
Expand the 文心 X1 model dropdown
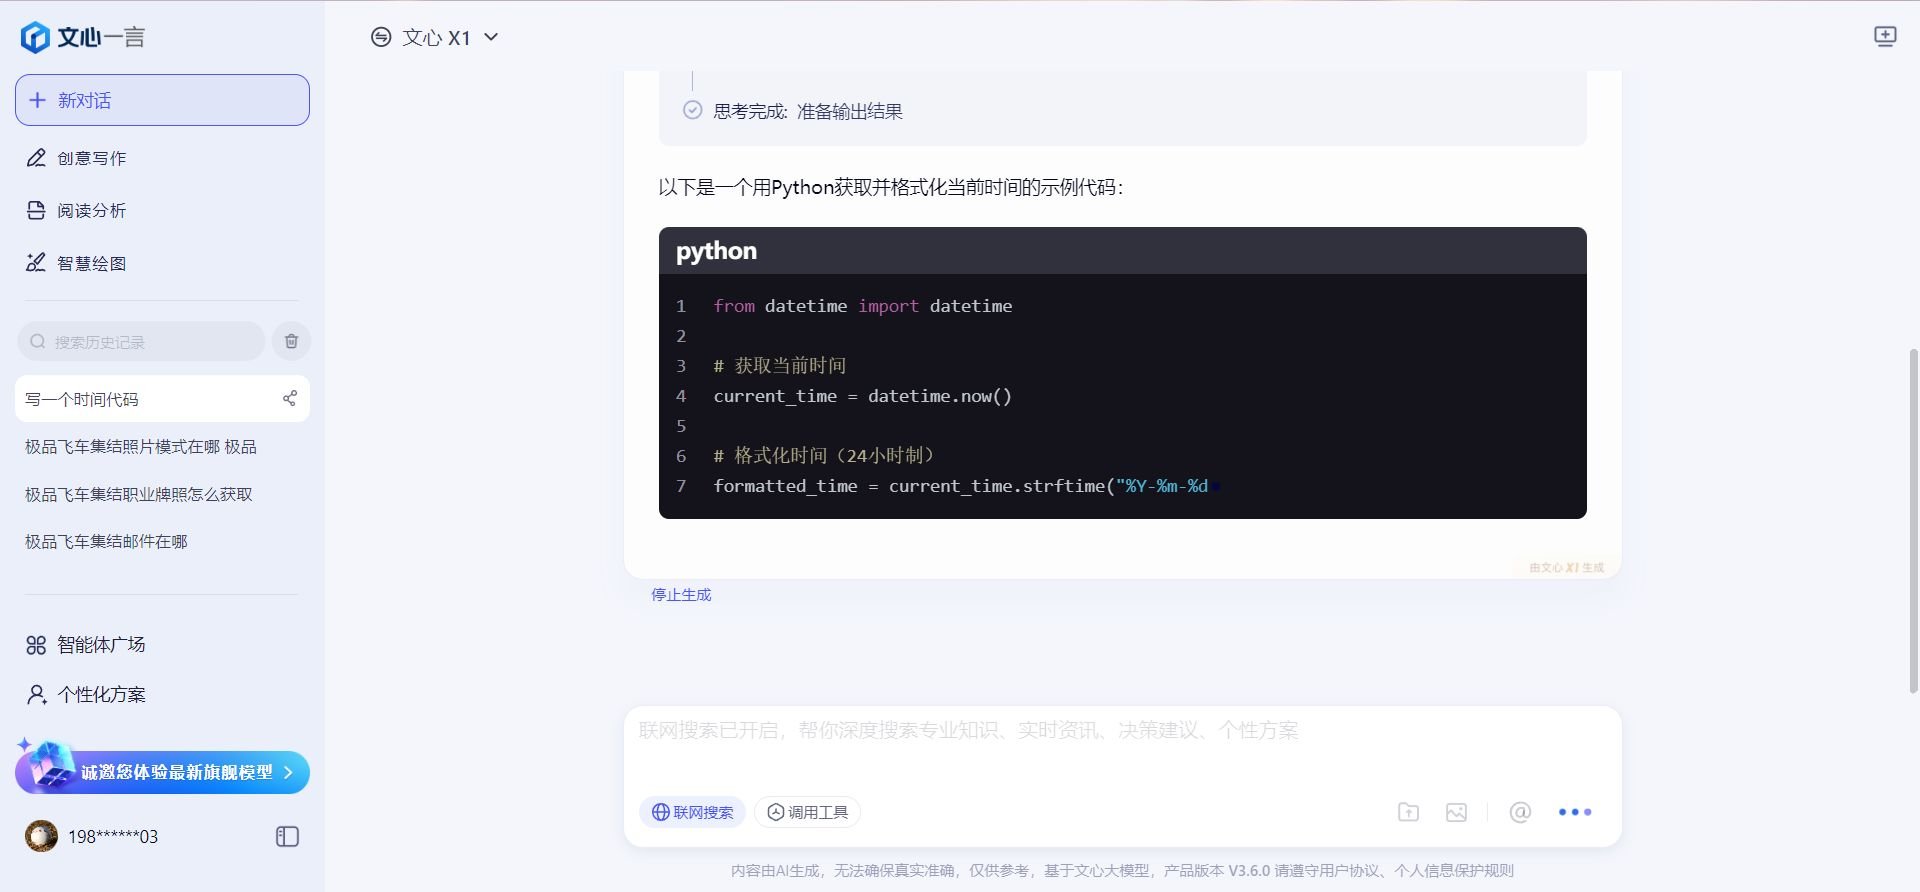435,38
